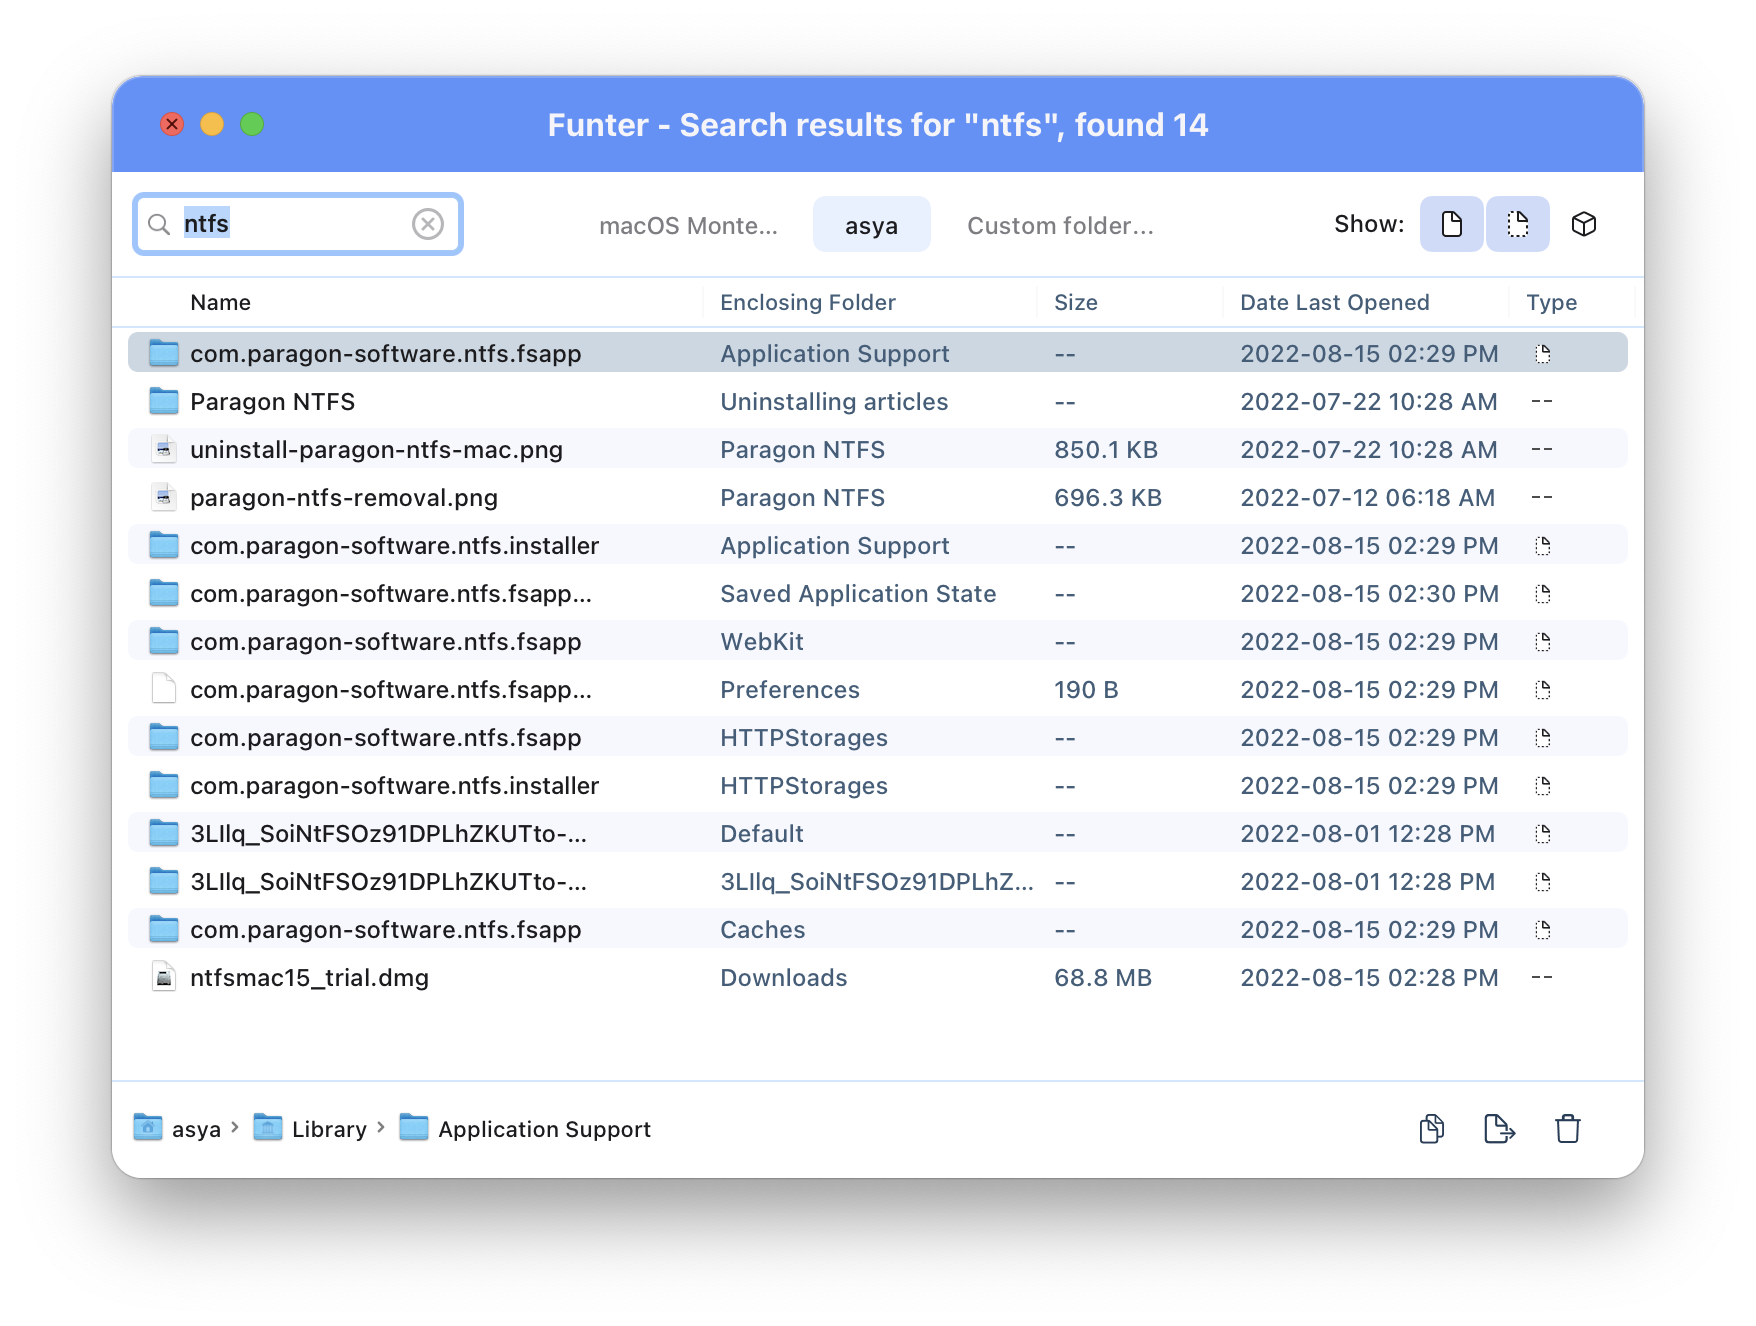Click folder icon in Saved Application State row
This screenshot has width=1756, height=1326.
pyautogui.click(x=164, y=594)
